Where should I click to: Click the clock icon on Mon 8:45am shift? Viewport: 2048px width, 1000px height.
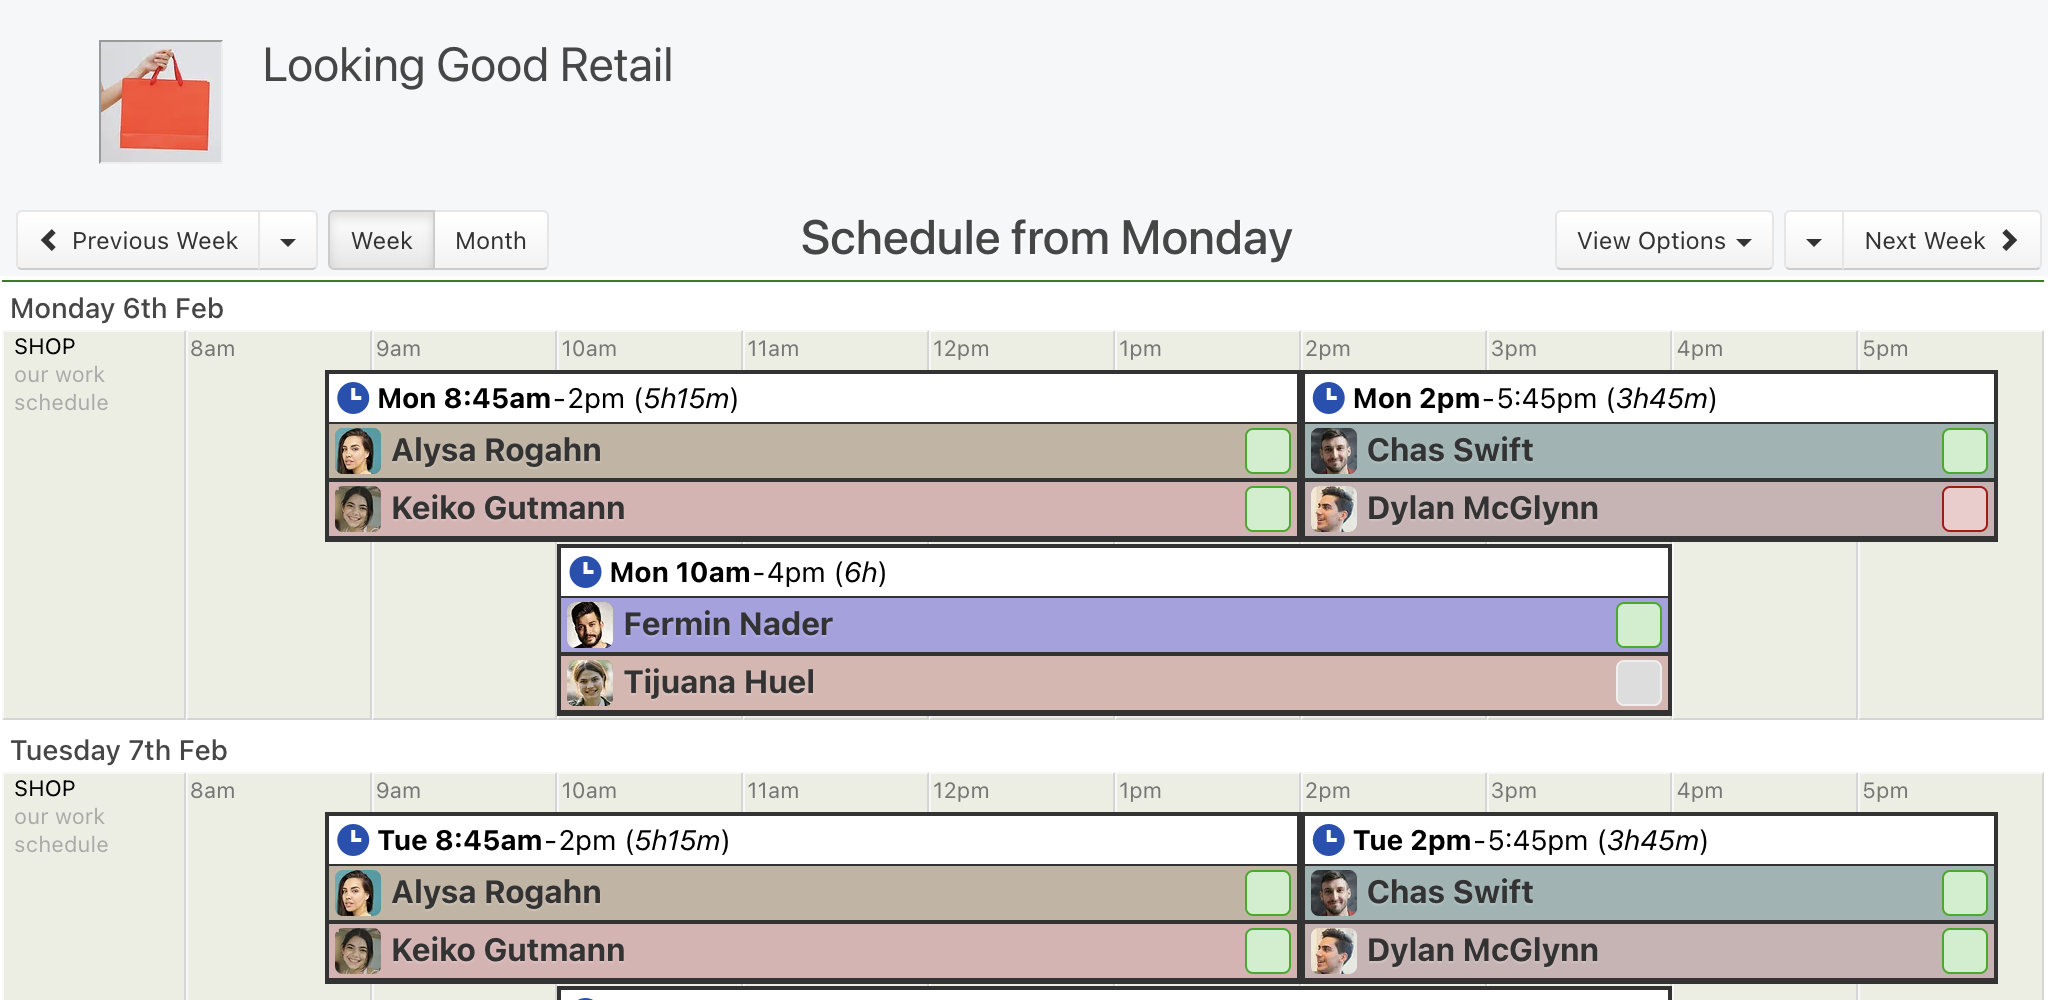pos(353,398)
